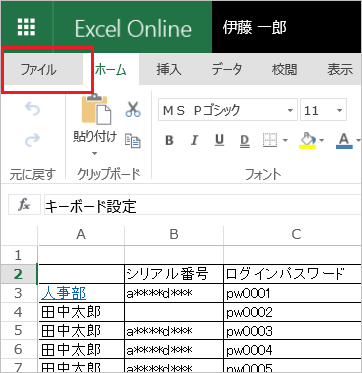Select row 3 header
Screen dimensions: 362x373
[19, 293]
